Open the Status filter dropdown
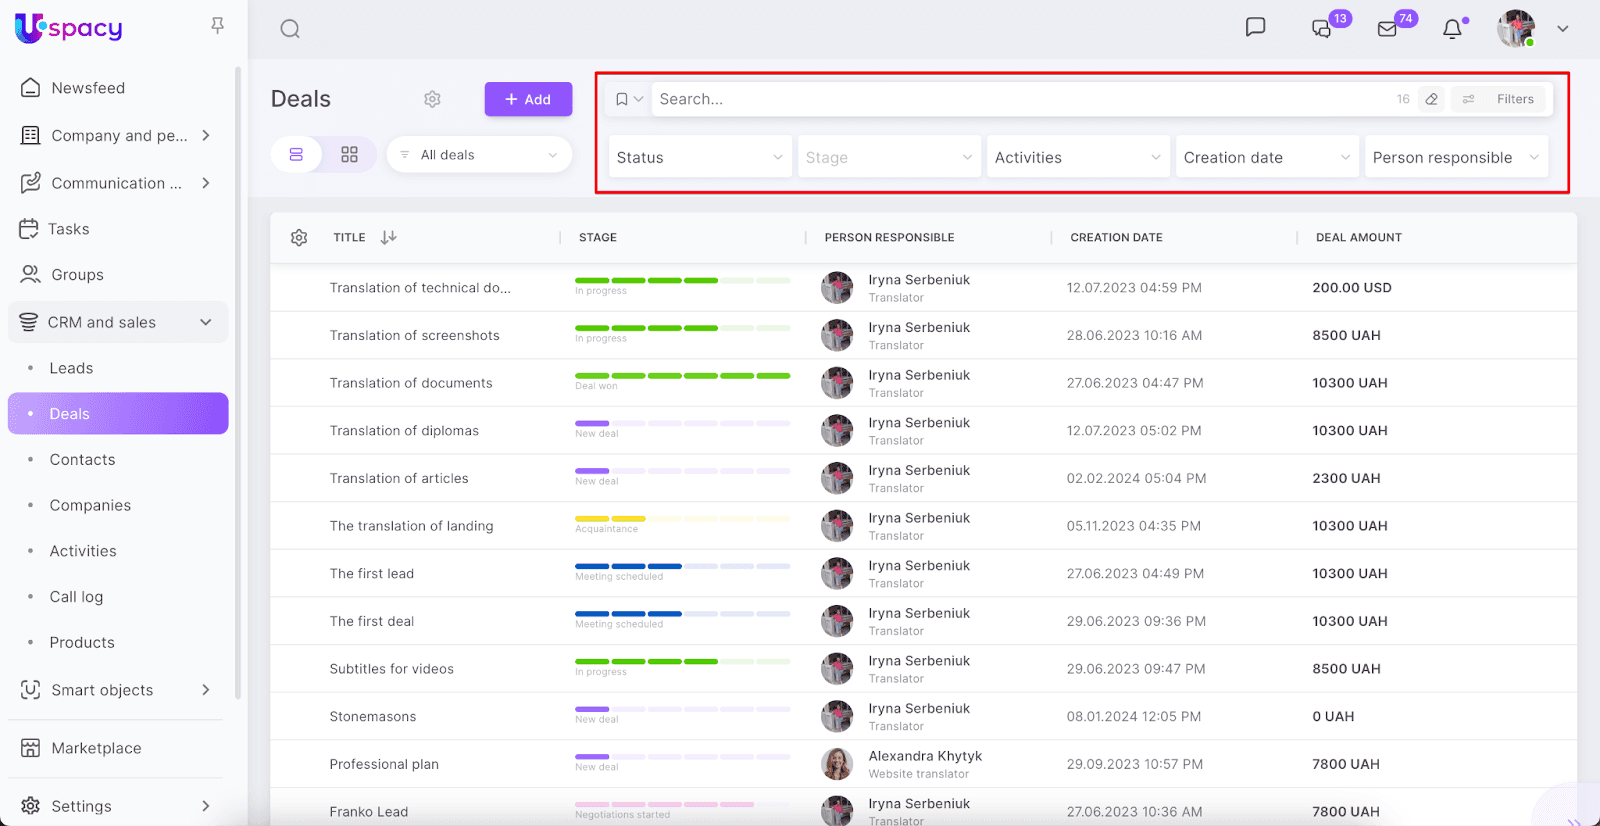This screenshot has height=826, width=1600. [699, 157]
